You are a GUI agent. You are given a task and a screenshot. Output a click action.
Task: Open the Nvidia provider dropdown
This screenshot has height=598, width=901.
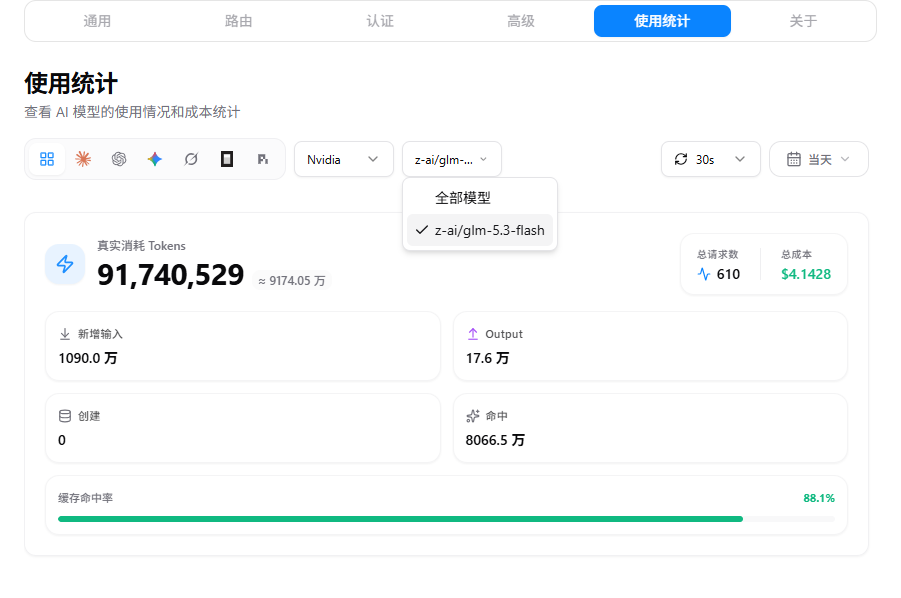point(344,159)
